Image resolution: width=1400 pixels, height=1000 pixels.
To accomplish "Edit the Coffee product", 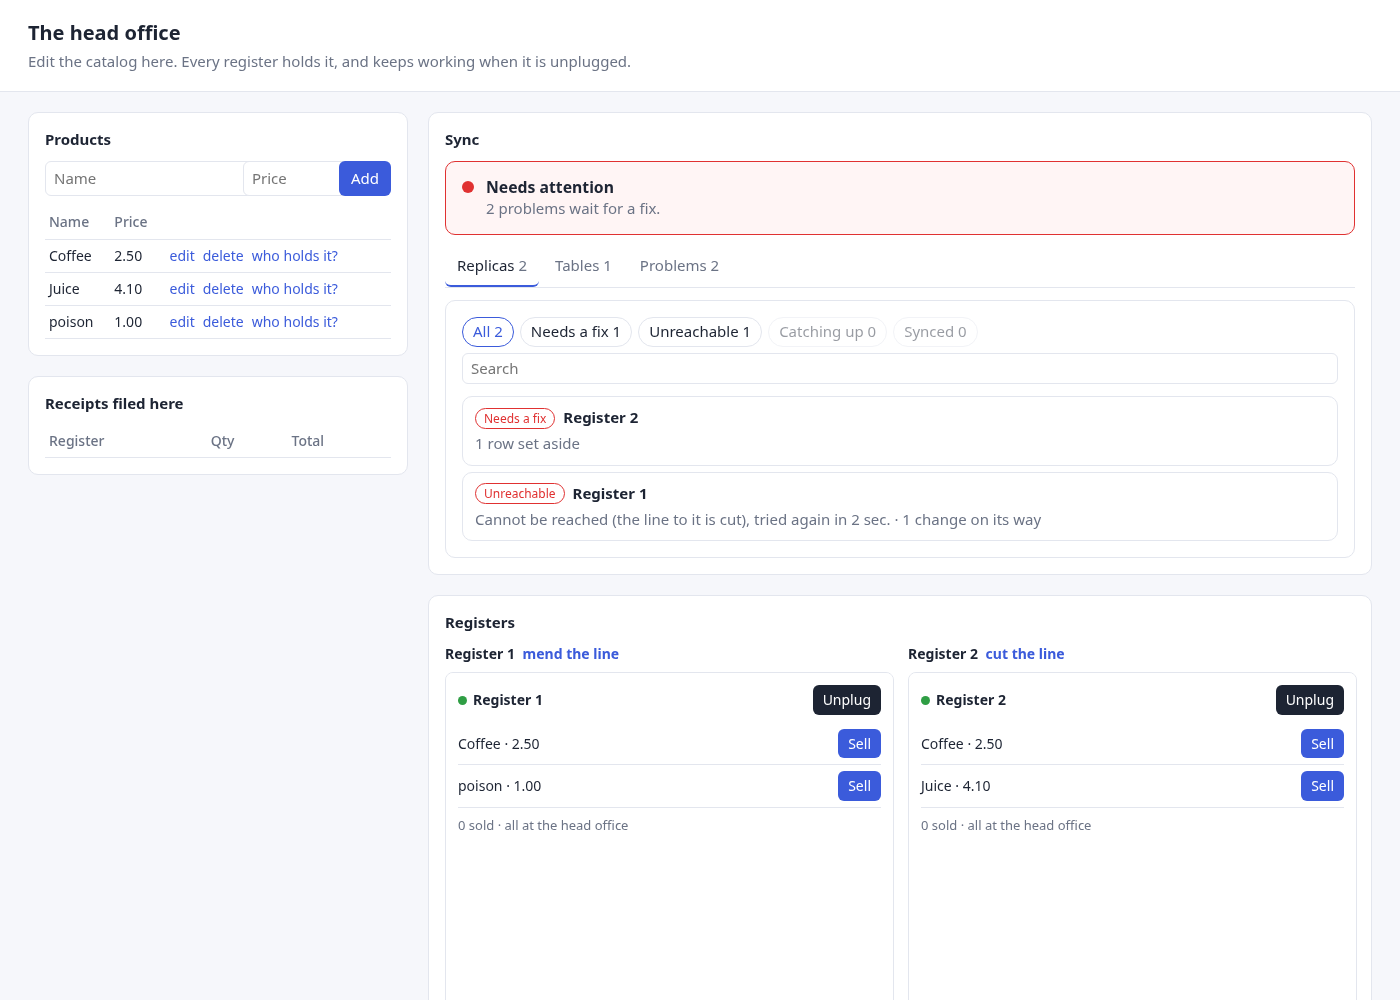I will [182, 256].
